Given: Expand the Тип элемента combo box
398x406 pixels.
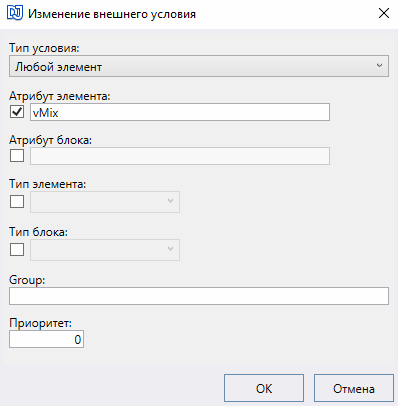Looking at the screenshot, I should [x=105, y=202].
